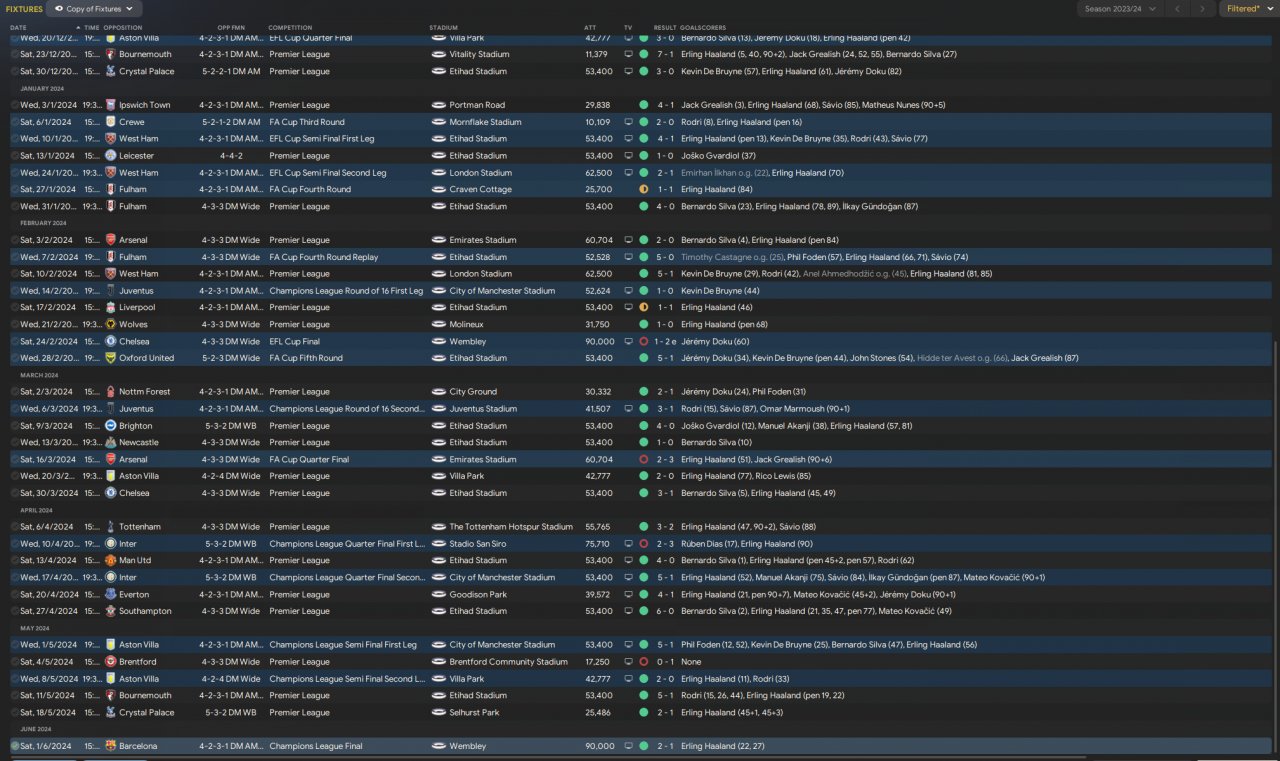Click the stadium icon beside Stadio San Siro
This screenshot has height=761, width=1280.
click(x=439, y=544)
